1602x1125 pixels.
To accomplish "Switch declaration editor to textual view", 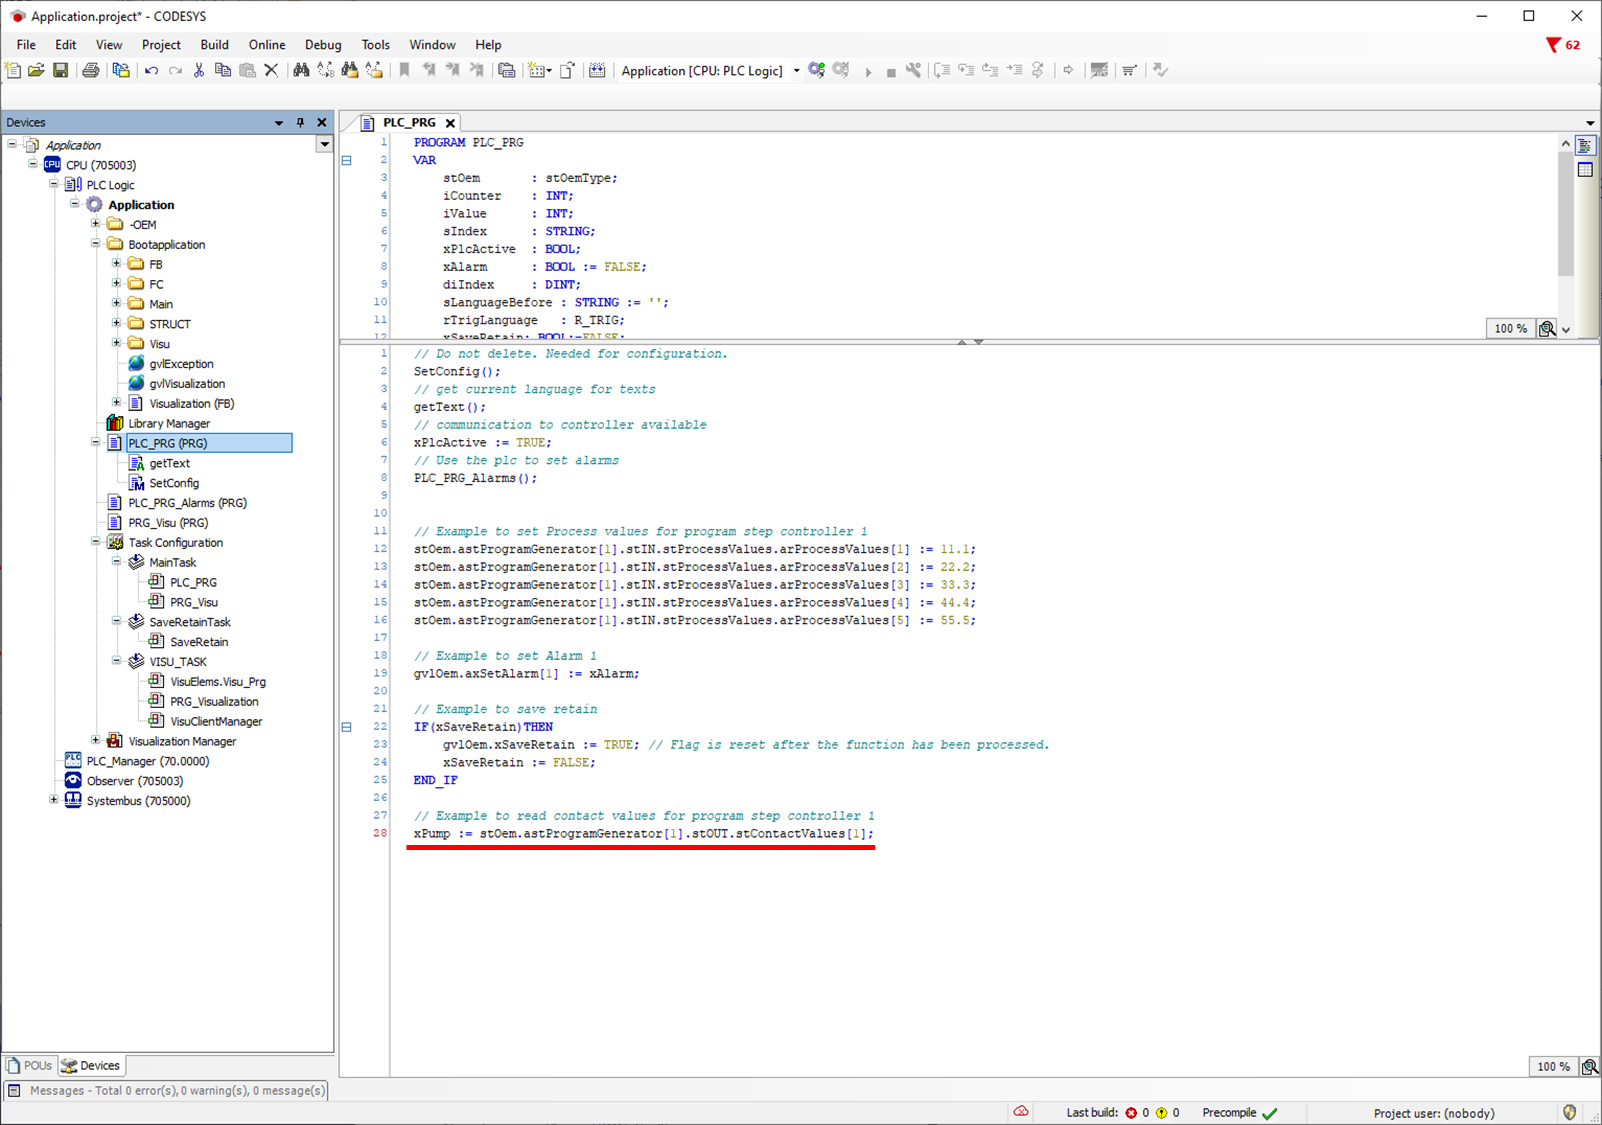I will (x=1585, y=146).
